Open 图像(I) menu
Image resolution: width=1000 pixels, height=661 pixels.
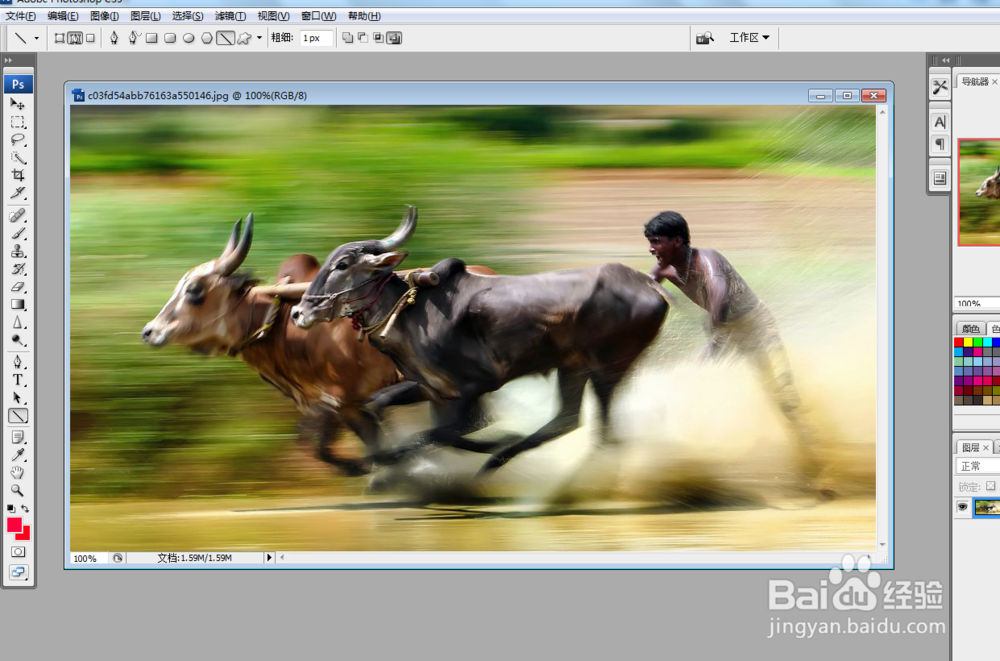click(x=104, y=16)
